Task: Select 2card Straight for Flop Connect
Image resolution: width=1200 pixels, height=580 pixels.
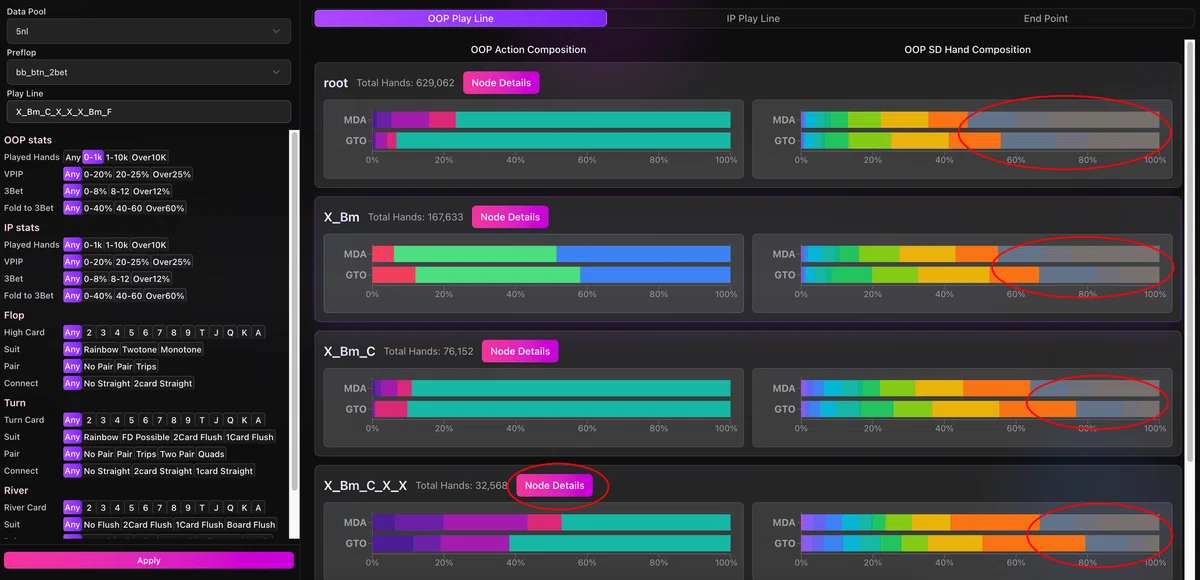Action: click(x=163, y=384)
